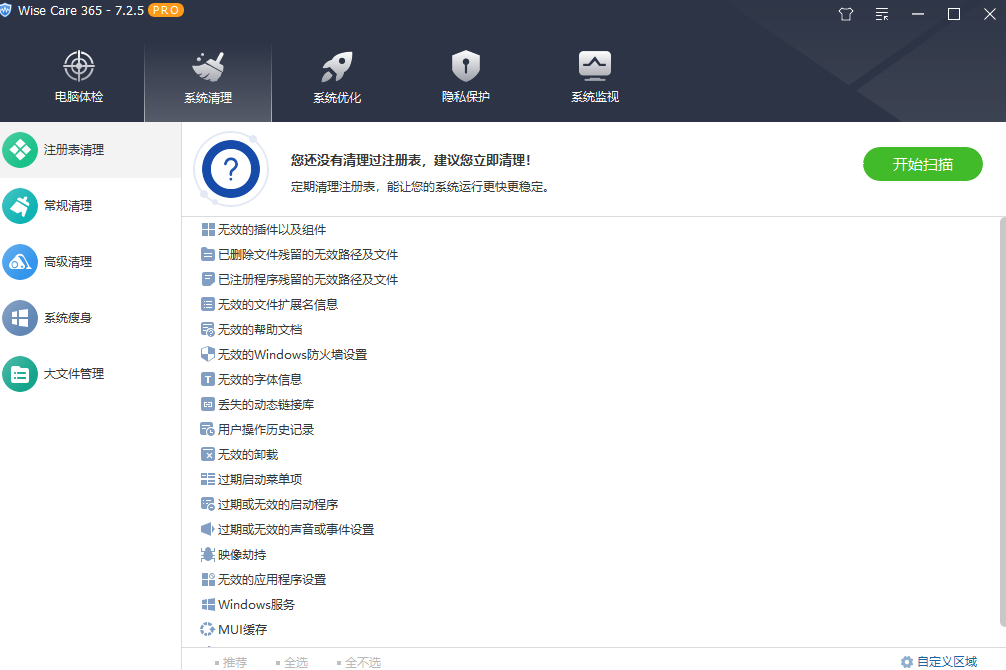Viewport: 1006px width, 670px height.
Task: Open the main menu from title bar
Action: pos(881,14)
